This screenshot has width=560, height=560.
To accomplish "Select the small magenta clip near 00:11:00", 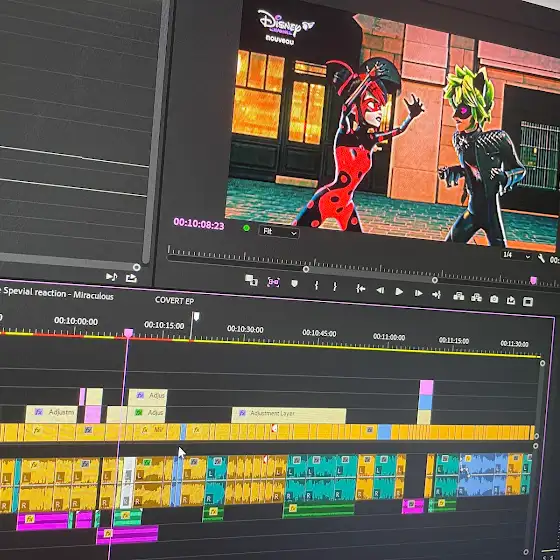I will coord(412,506).
